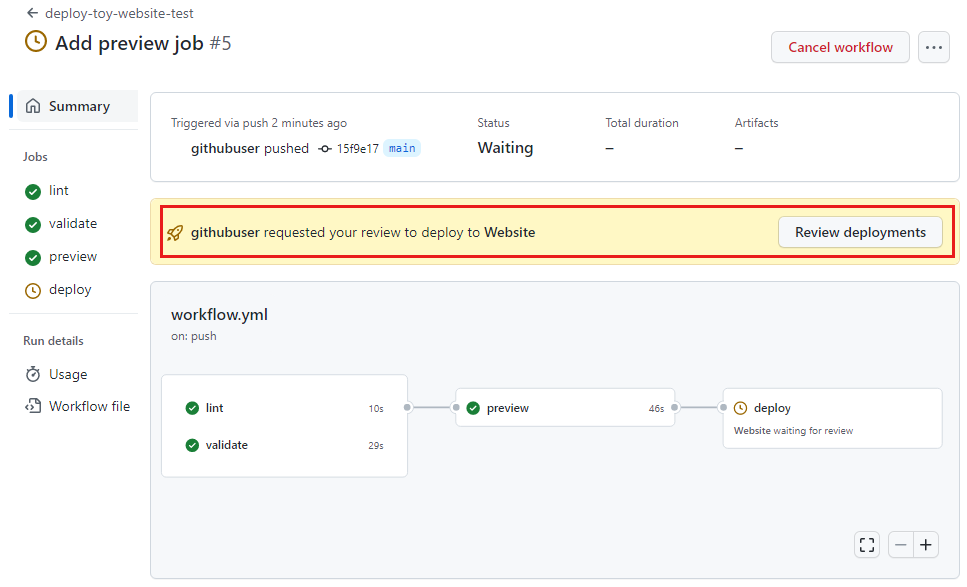
Task: Click the 46s duration on preview node
Action: tap(656, 408)
